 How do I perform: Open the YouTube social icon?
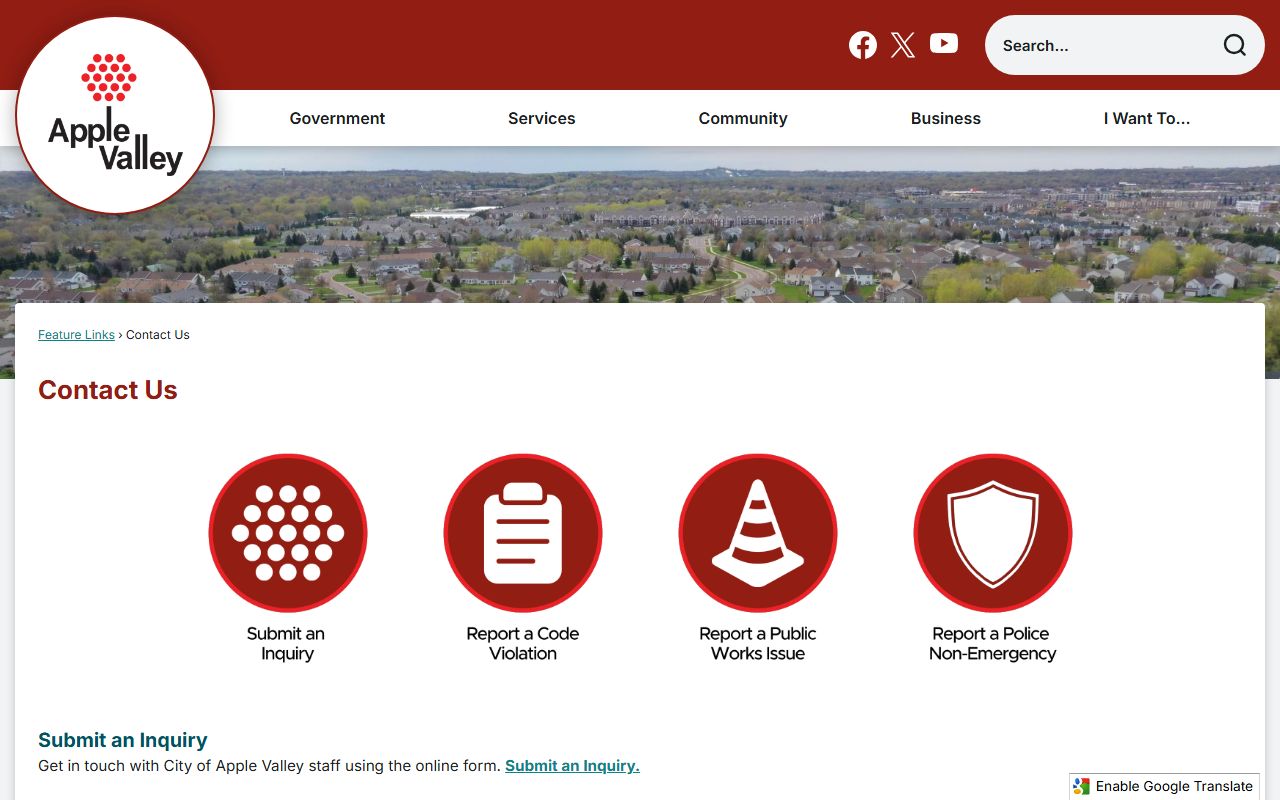pyautogui.click(x=944, y=43)
